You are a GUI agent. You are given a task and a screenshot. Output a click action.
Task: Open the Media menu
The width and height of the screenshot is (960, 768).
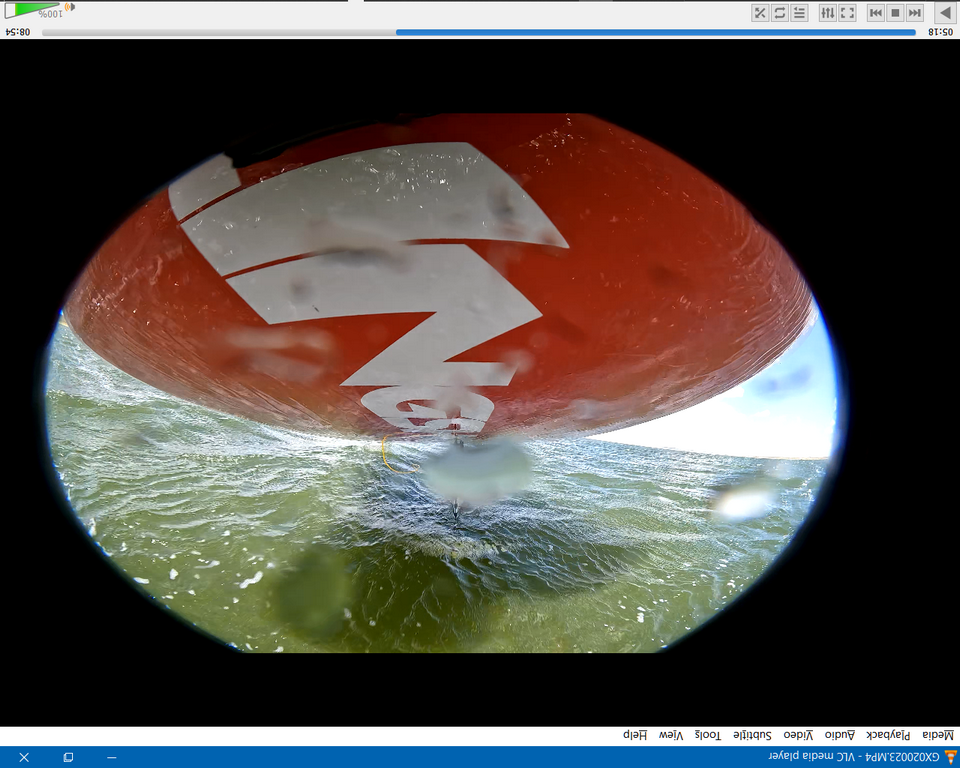coord(938,735)
